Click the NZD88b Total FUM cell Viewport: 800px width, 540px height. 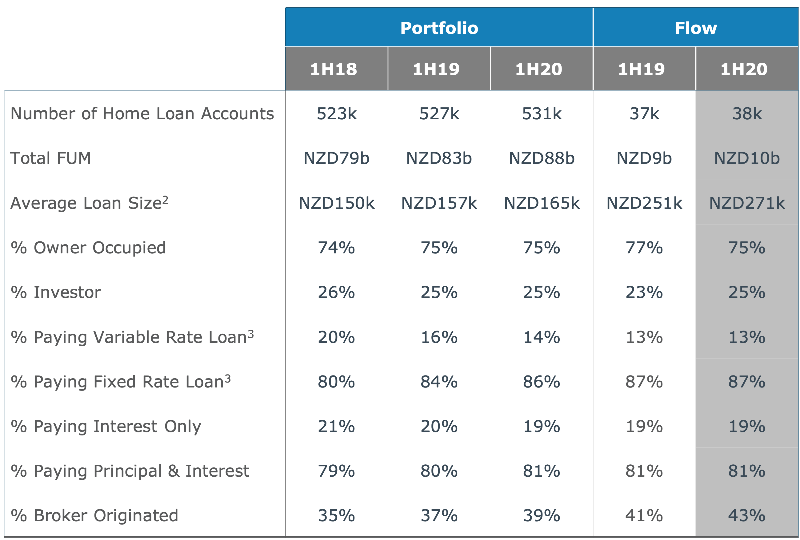[541, 158]
